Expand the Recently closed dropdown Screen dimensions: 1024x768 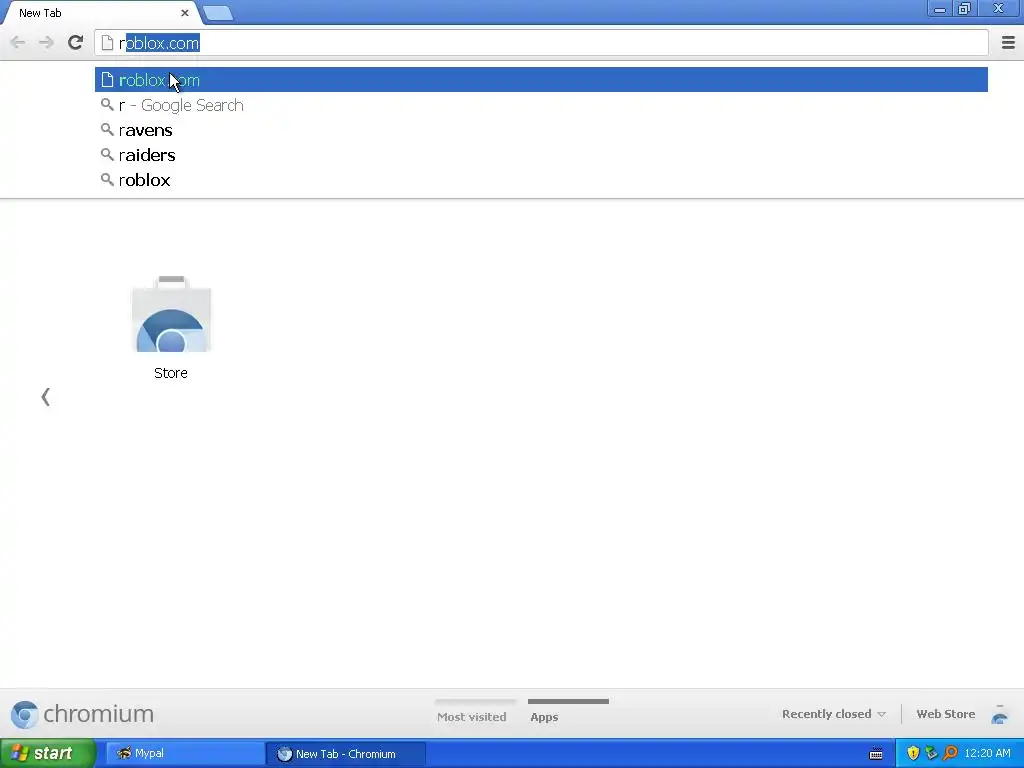pyautogui.click(x=833, y=714)
